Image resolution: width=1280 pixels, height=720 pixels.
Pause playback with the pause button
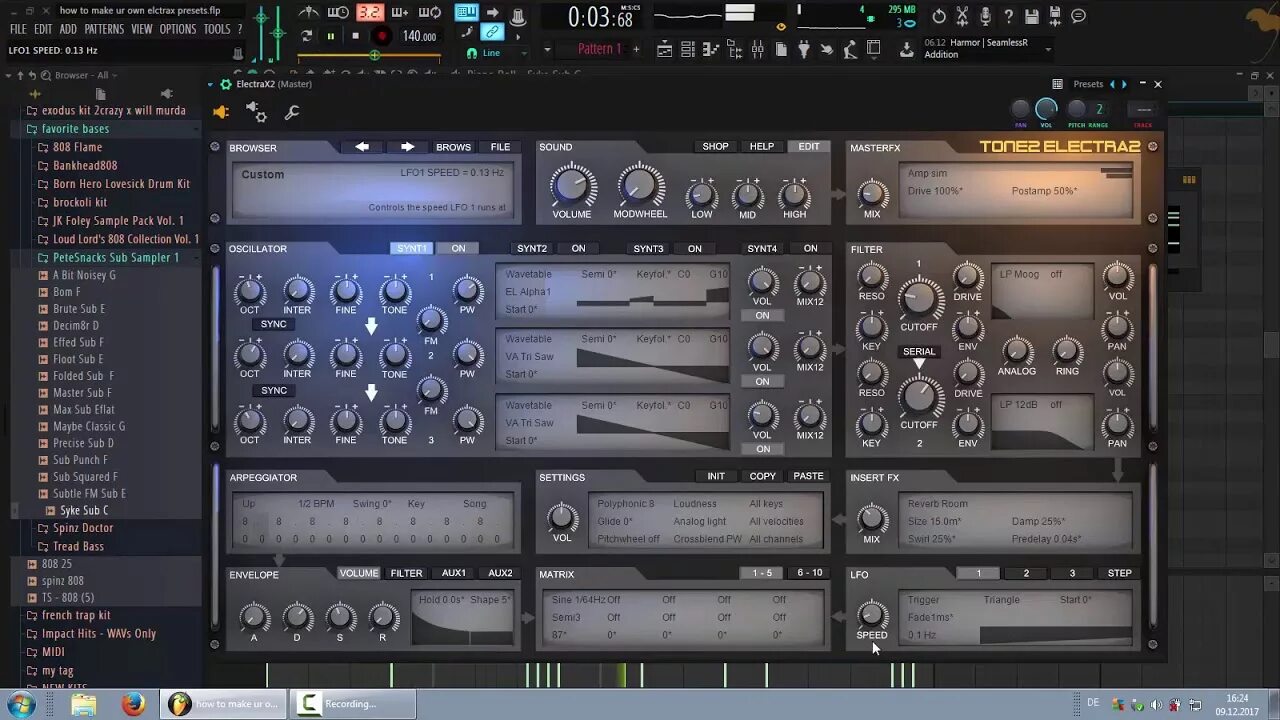331,36
